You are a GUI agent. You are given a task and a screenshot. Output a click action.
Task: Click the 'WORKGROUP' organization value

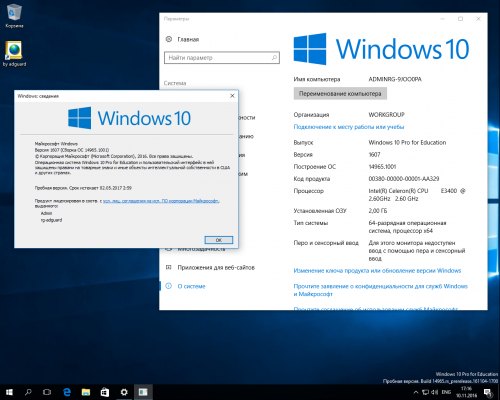386,114
